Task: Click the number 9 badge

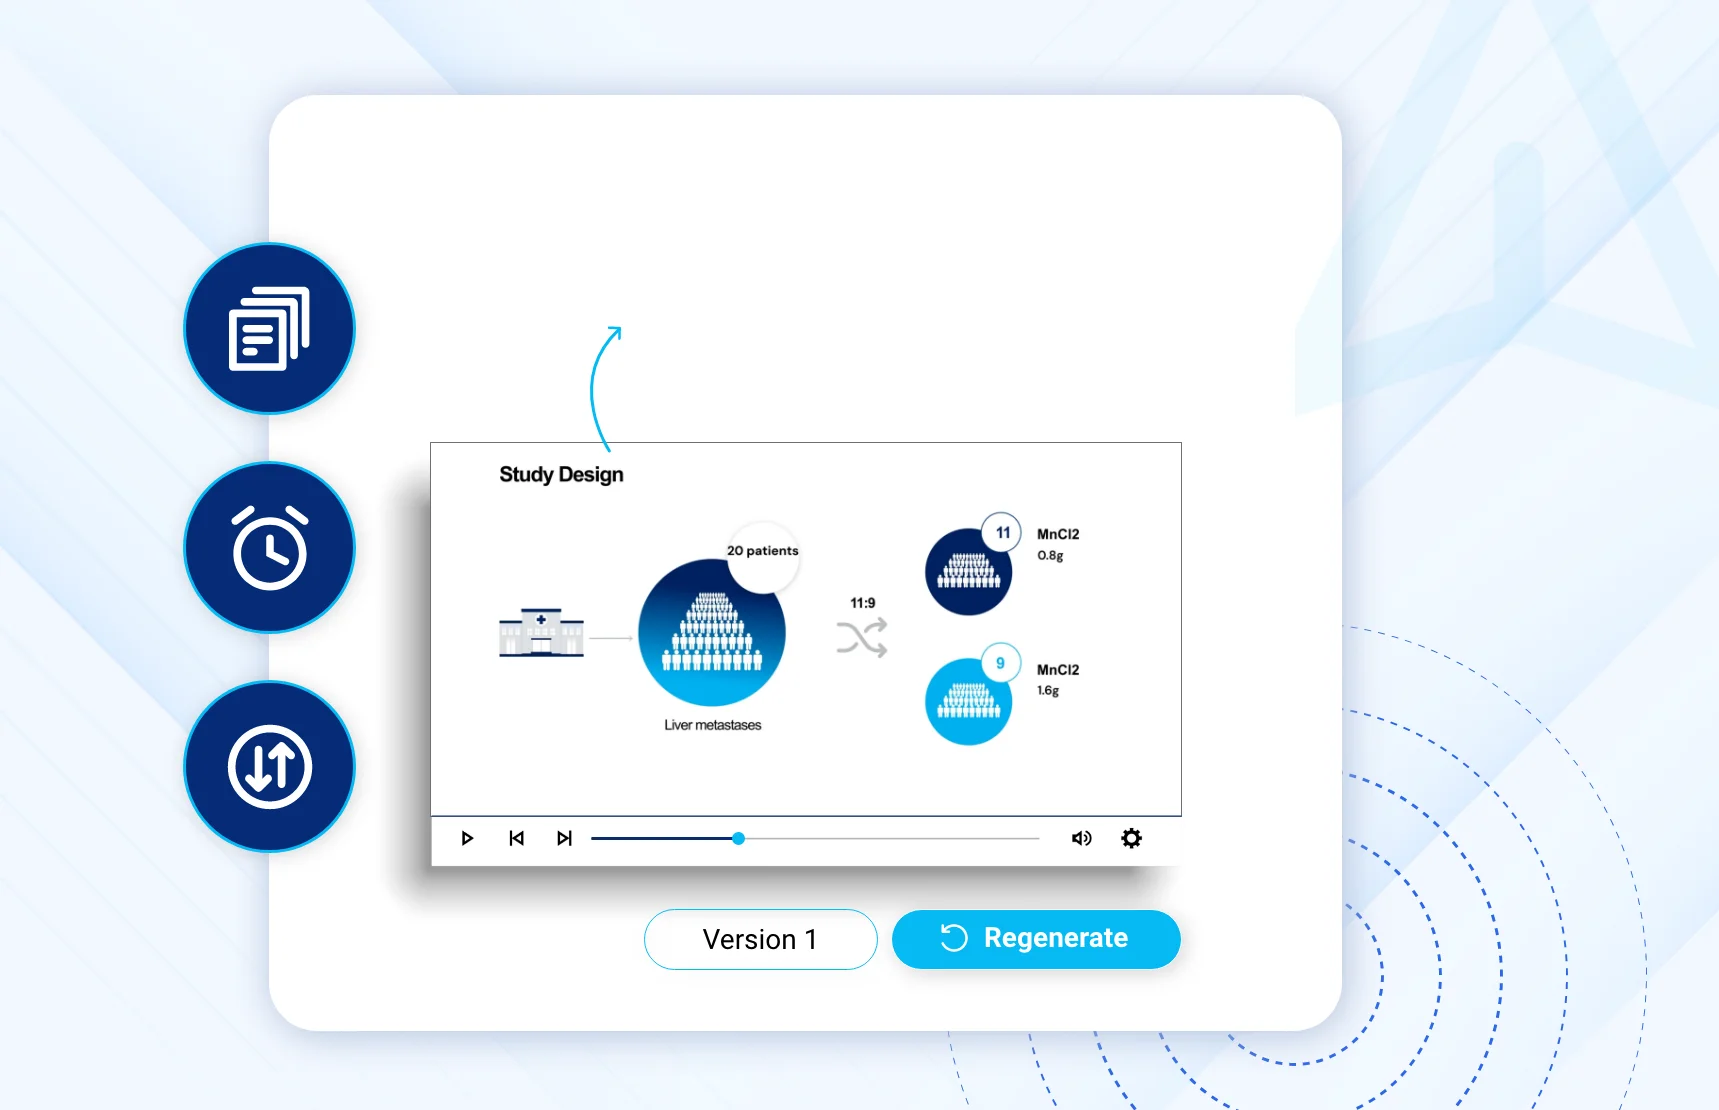Action: coord(1000,663)
